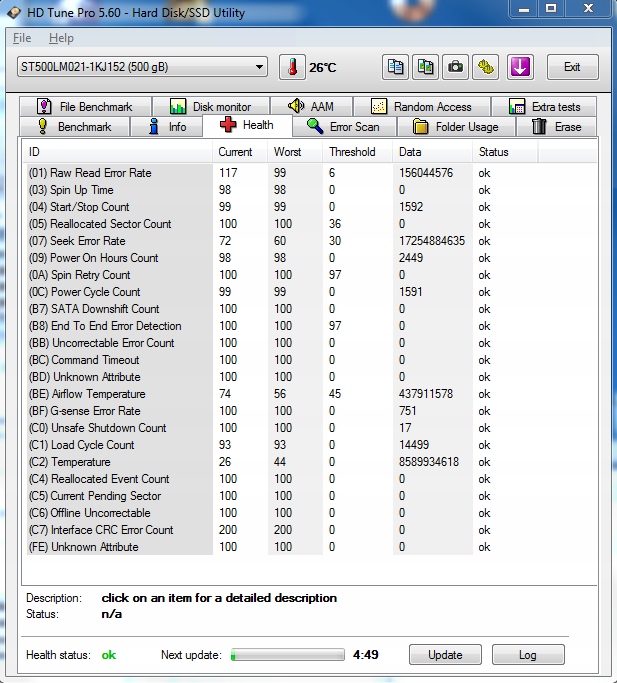Screen dimensions: 617x683
Task: Select the (C4) Reallocated Event Count row
Action: click(x=282, y=479)
